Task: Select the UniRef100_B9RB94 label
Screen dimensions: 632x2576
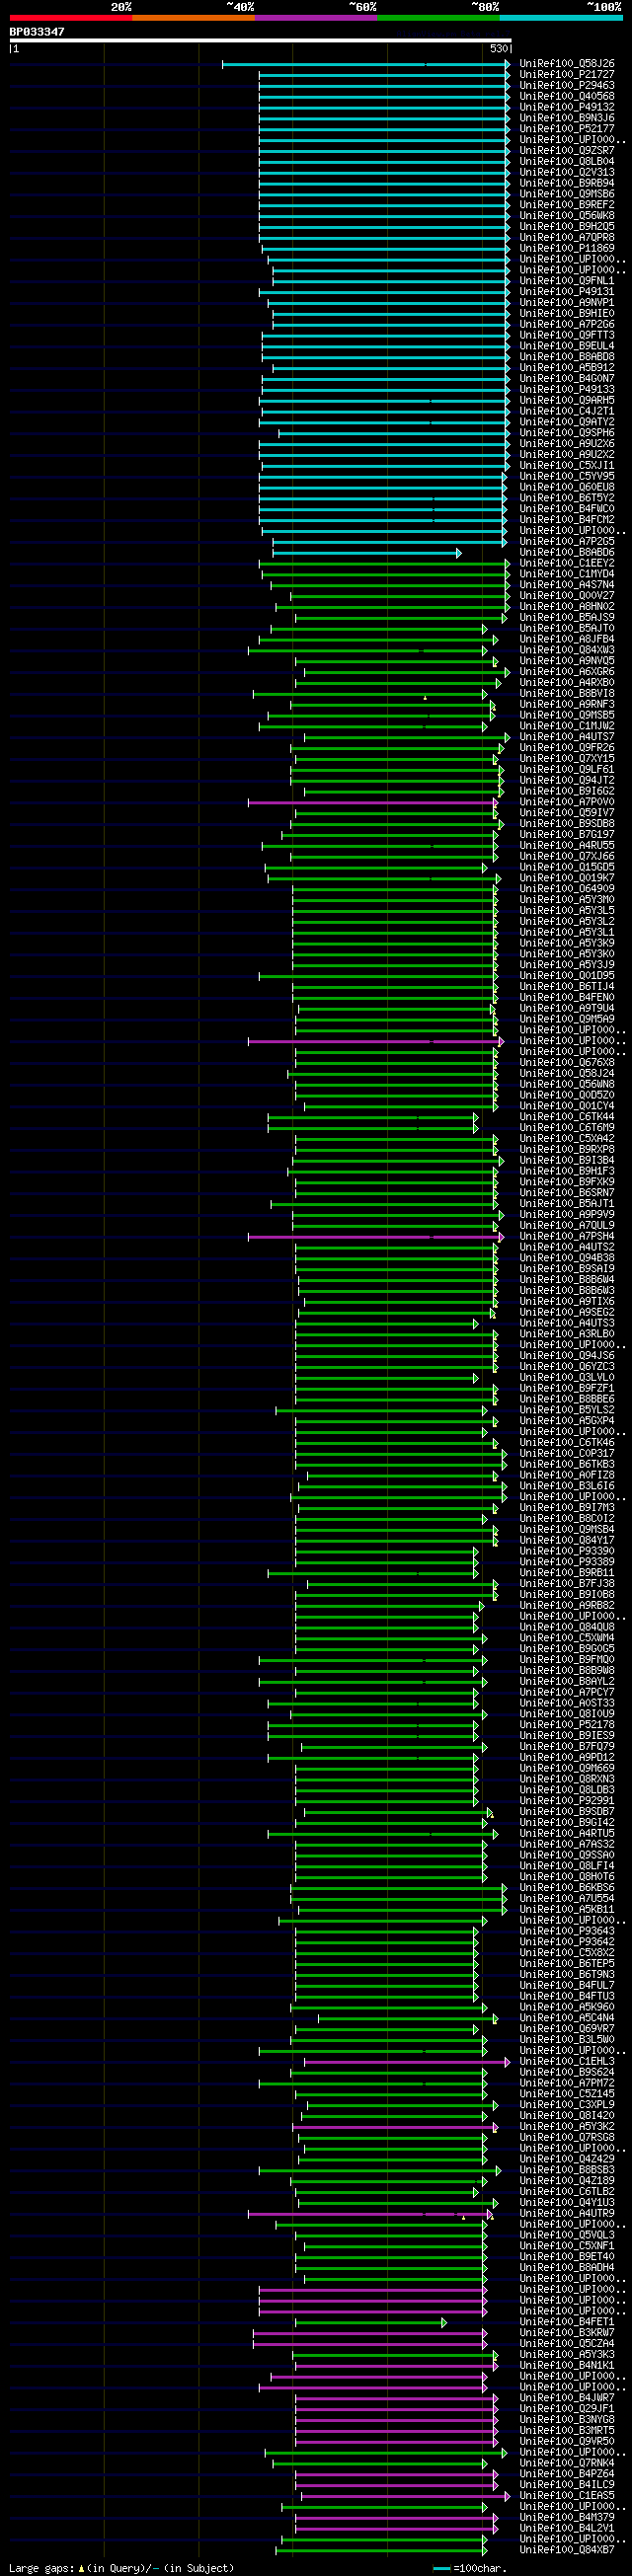Action: [x=567, y=183]
